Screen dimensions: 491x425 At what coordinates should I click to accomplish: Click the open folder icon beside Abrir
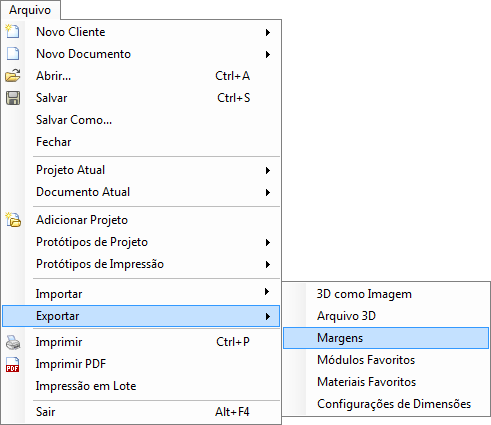point(13,76)
